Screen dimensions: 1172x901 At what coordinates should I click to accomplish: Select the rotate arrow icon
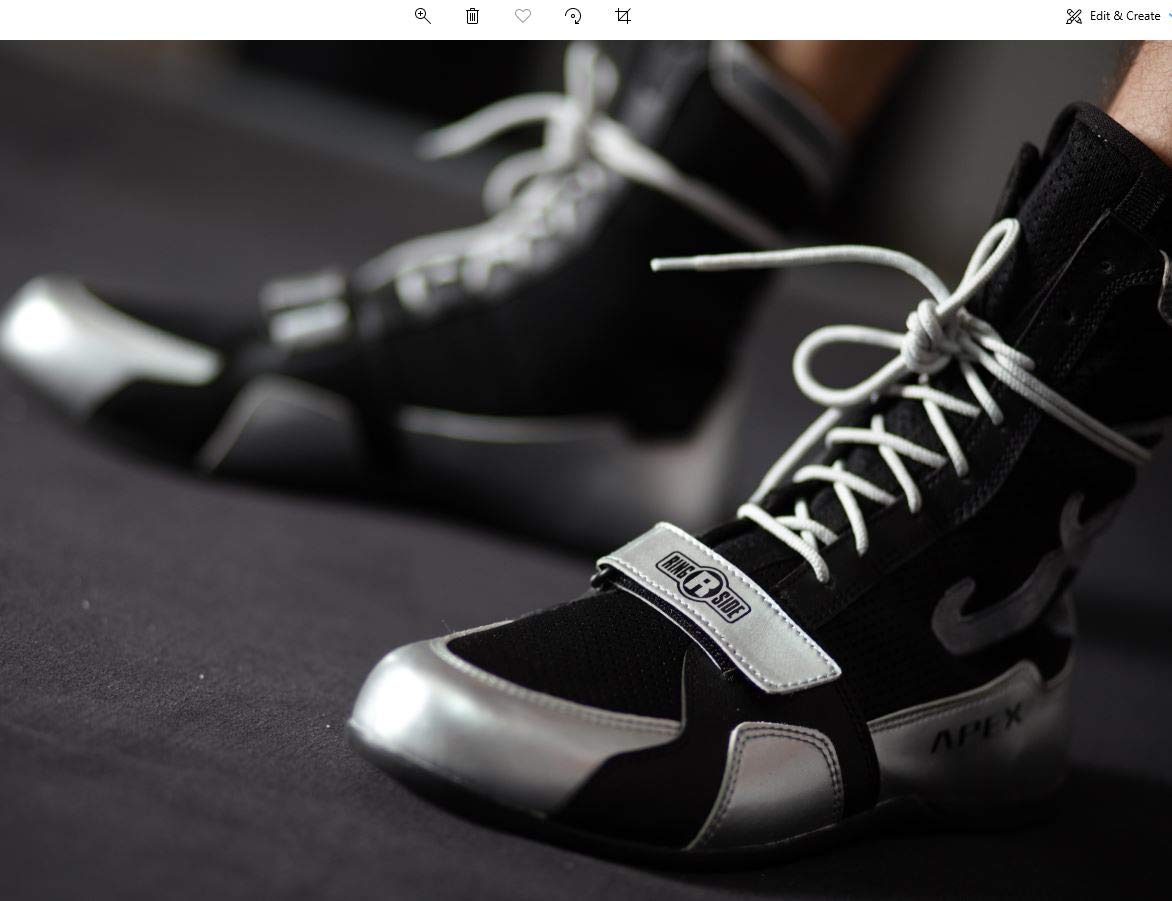point(573,16)
